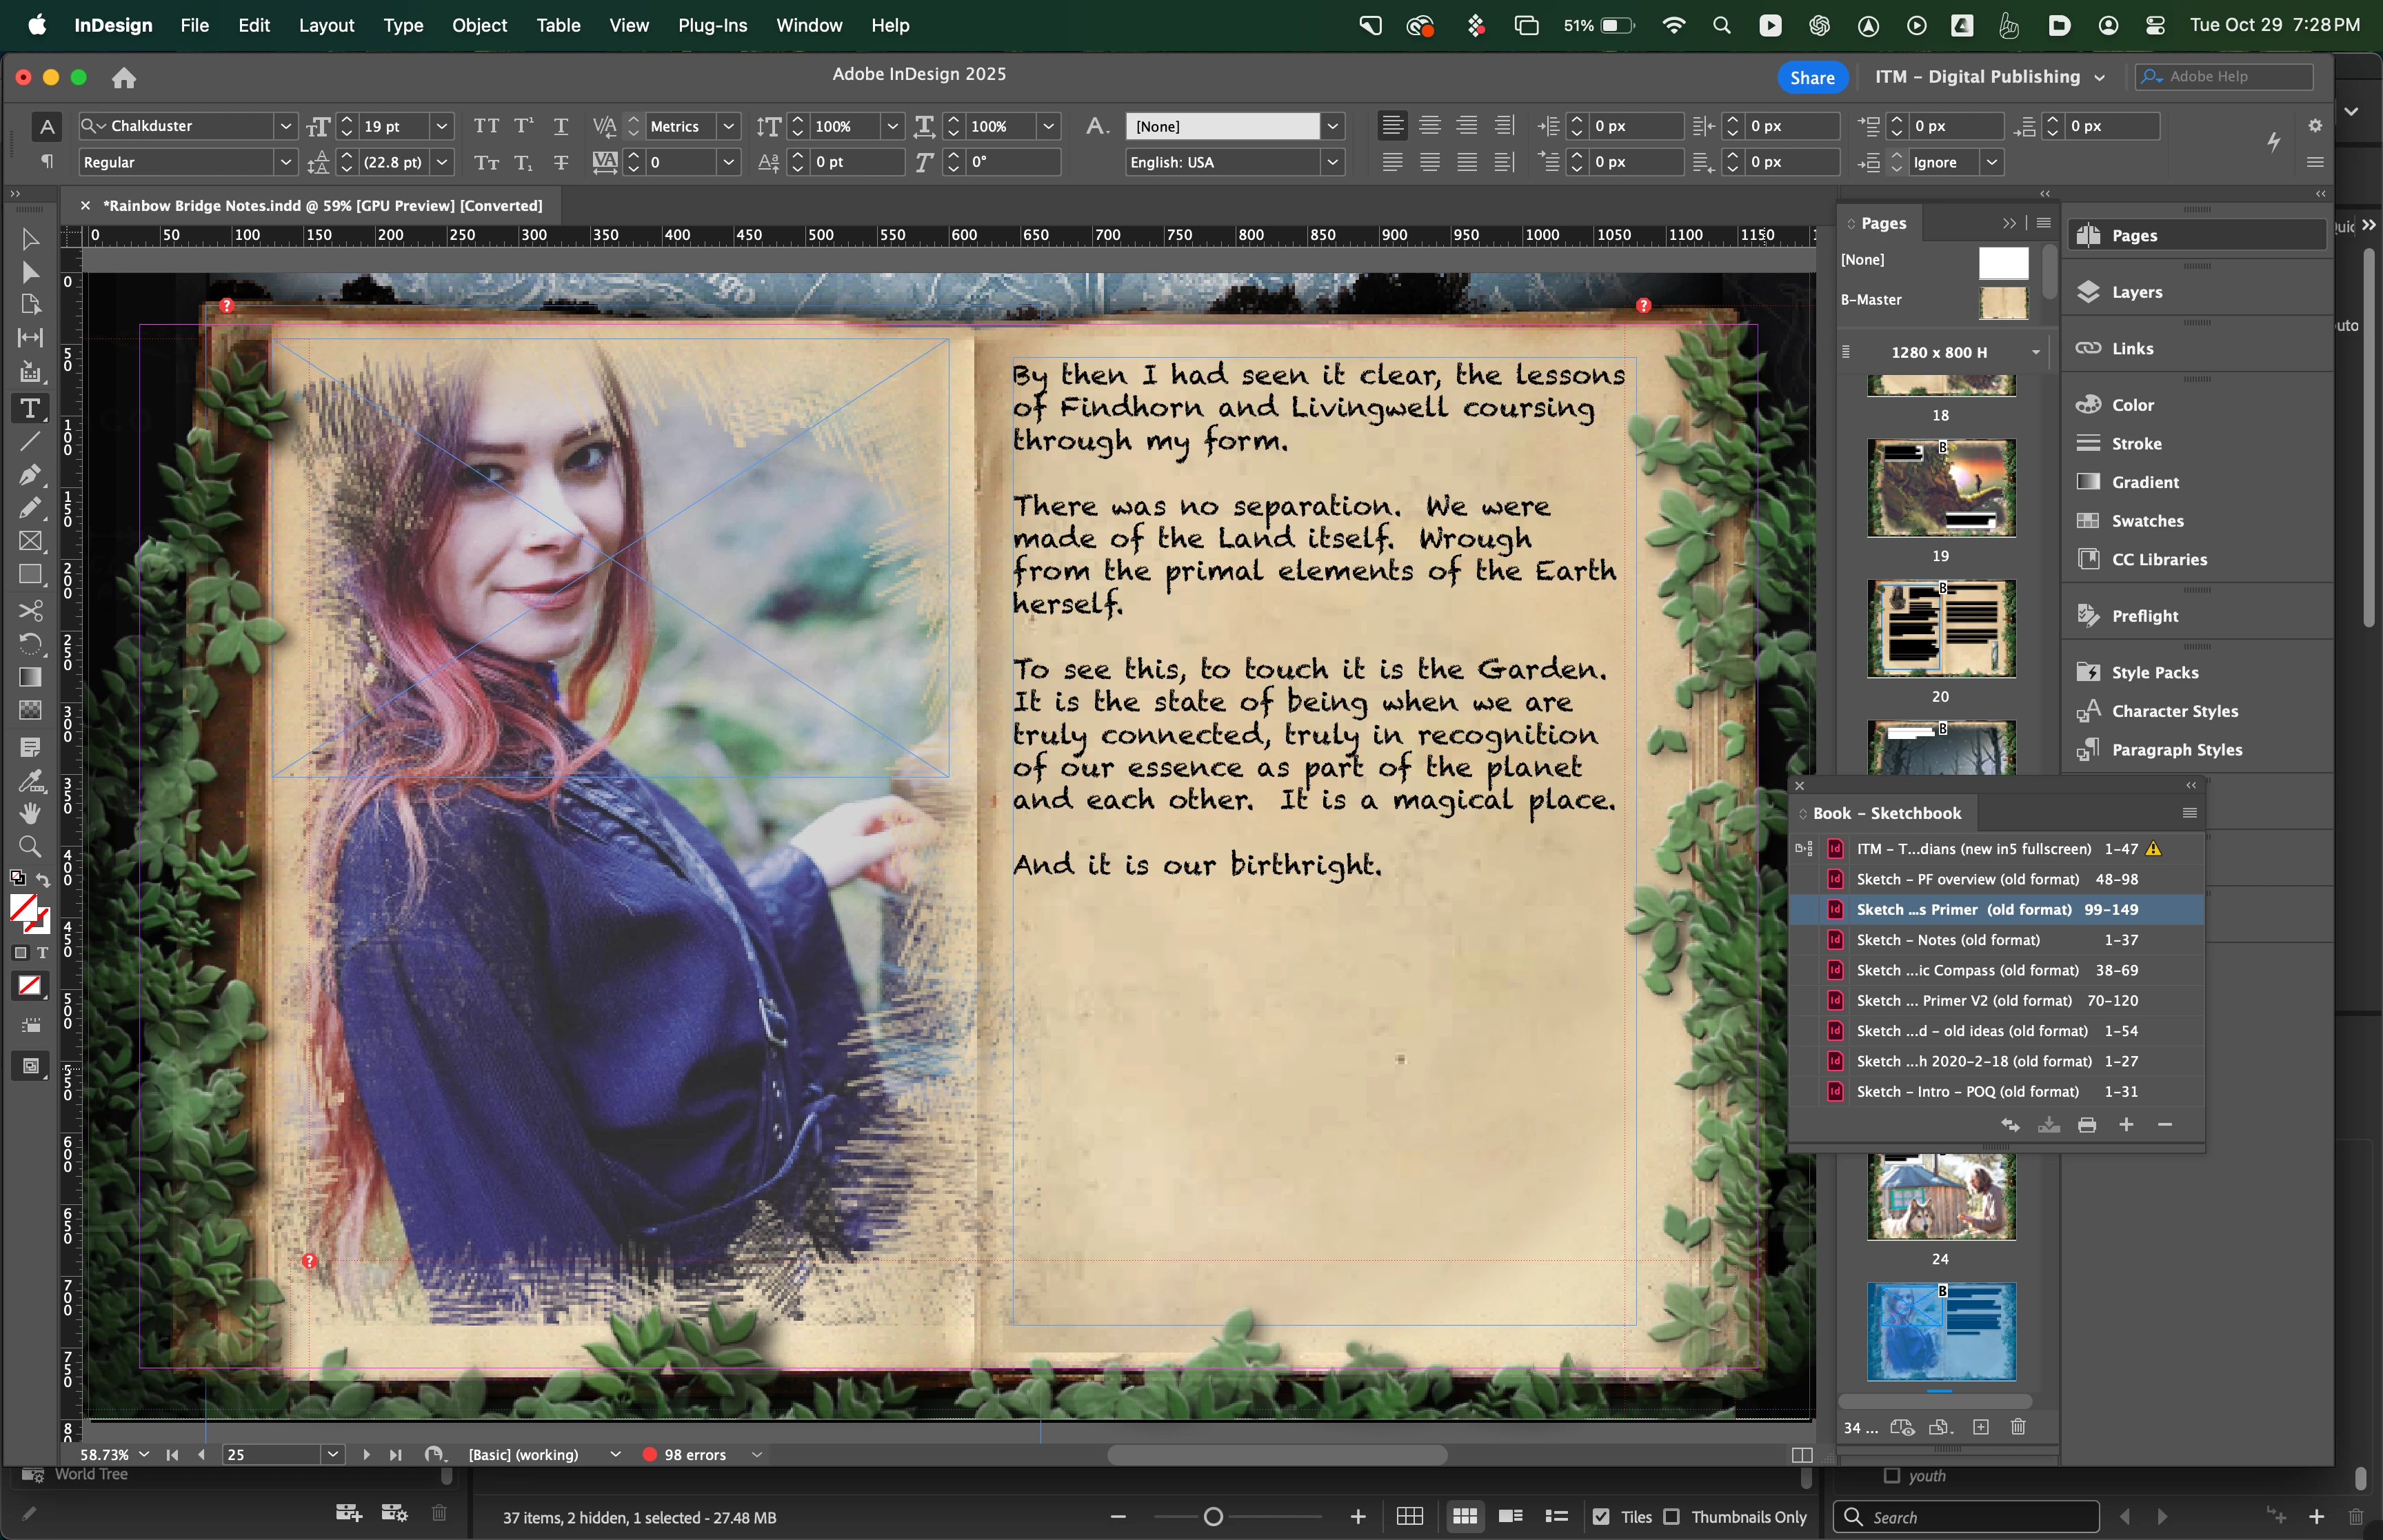Select the Scissors tool
2383x1540 pixels.
(x=30, y=610)
